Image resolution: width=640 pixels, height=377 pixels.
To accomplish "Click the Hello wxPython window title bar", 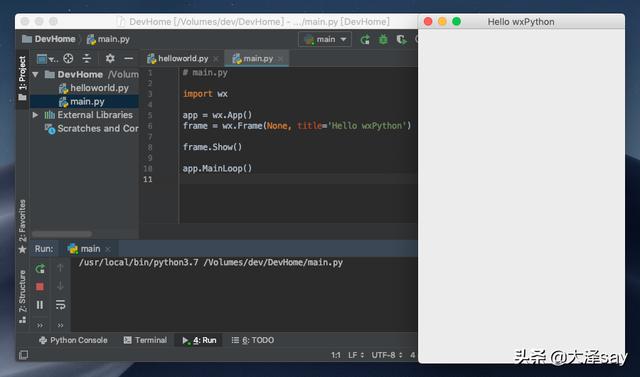I will 521,22.
